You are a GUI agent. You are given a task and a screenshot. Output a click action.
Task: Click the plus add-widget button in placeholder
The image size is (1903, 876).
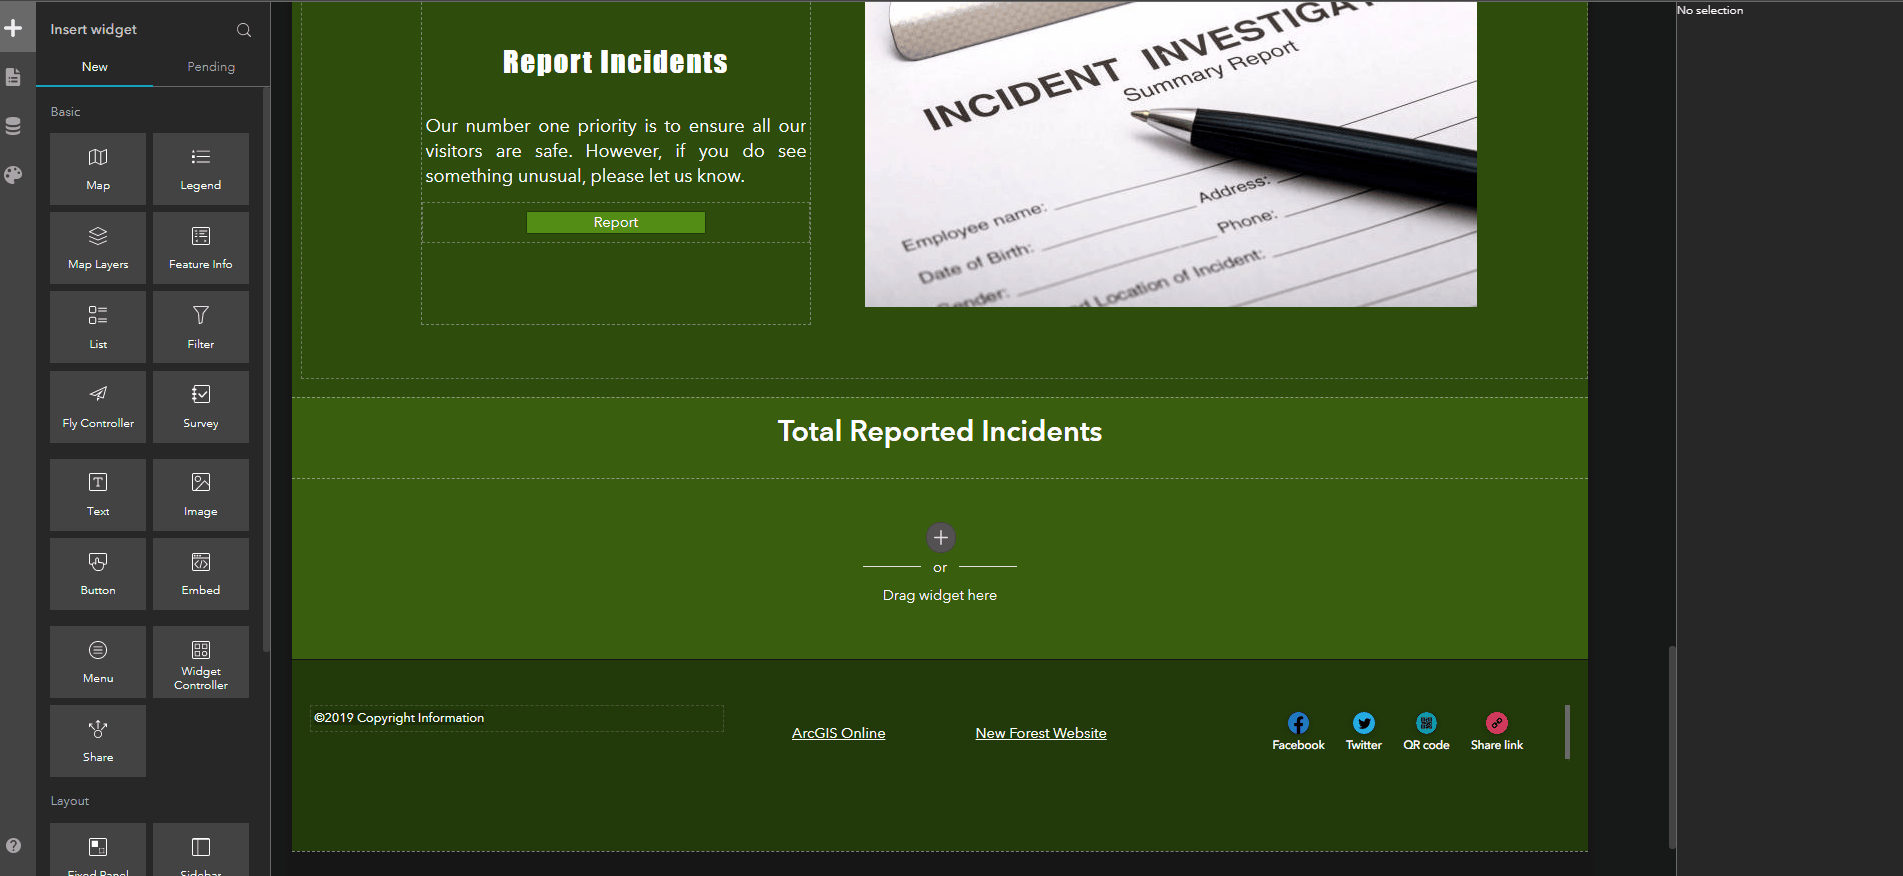(940, 538)
